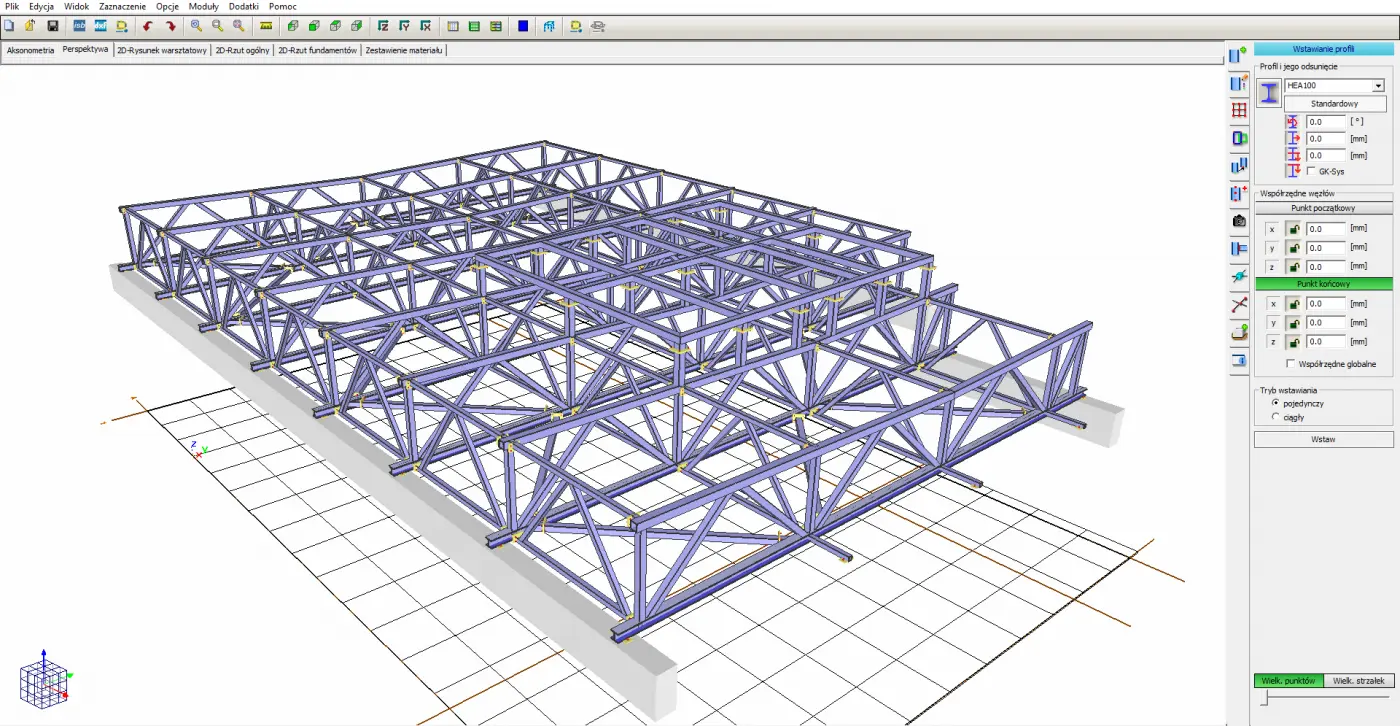Click the point size slider handle
The width and height of the screenshot is (1400, 726).
coord(1263,700)
